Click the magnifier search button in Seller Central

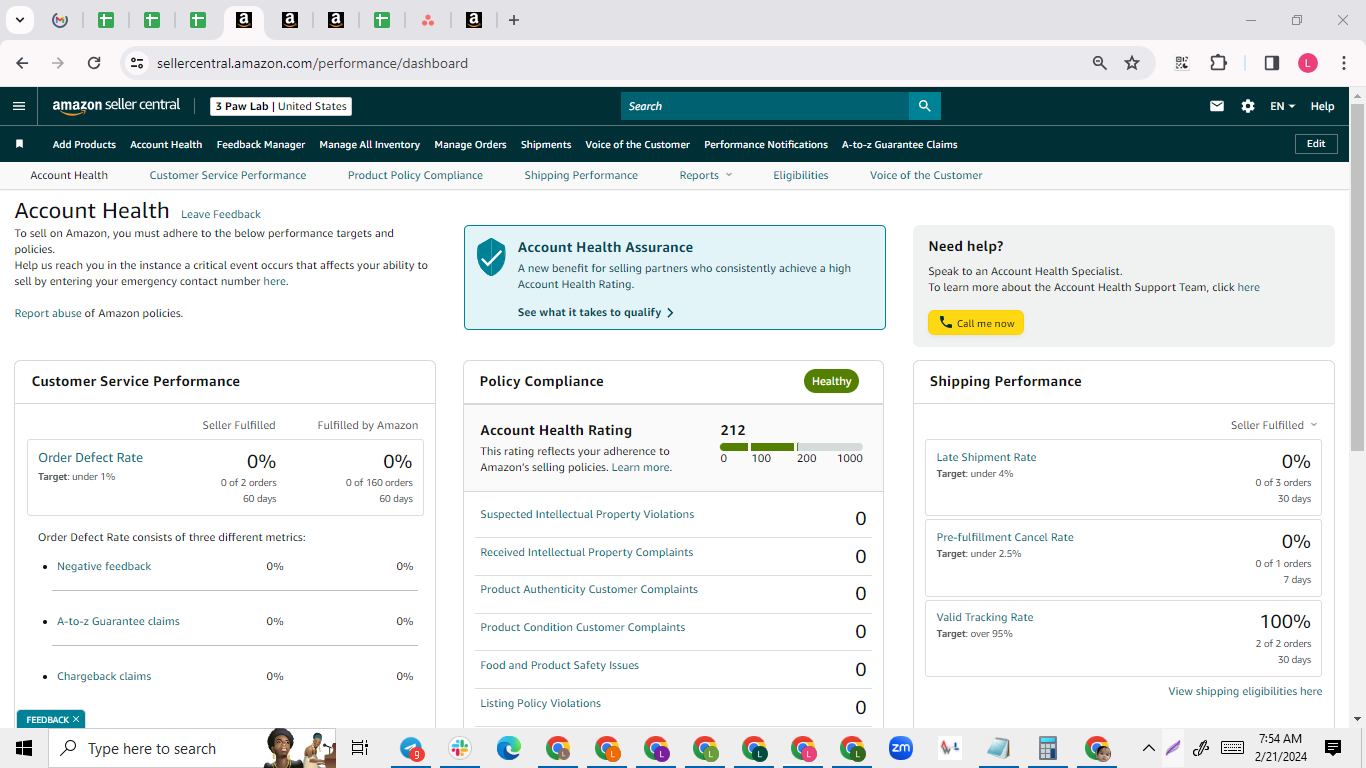(x=925, y=106)
